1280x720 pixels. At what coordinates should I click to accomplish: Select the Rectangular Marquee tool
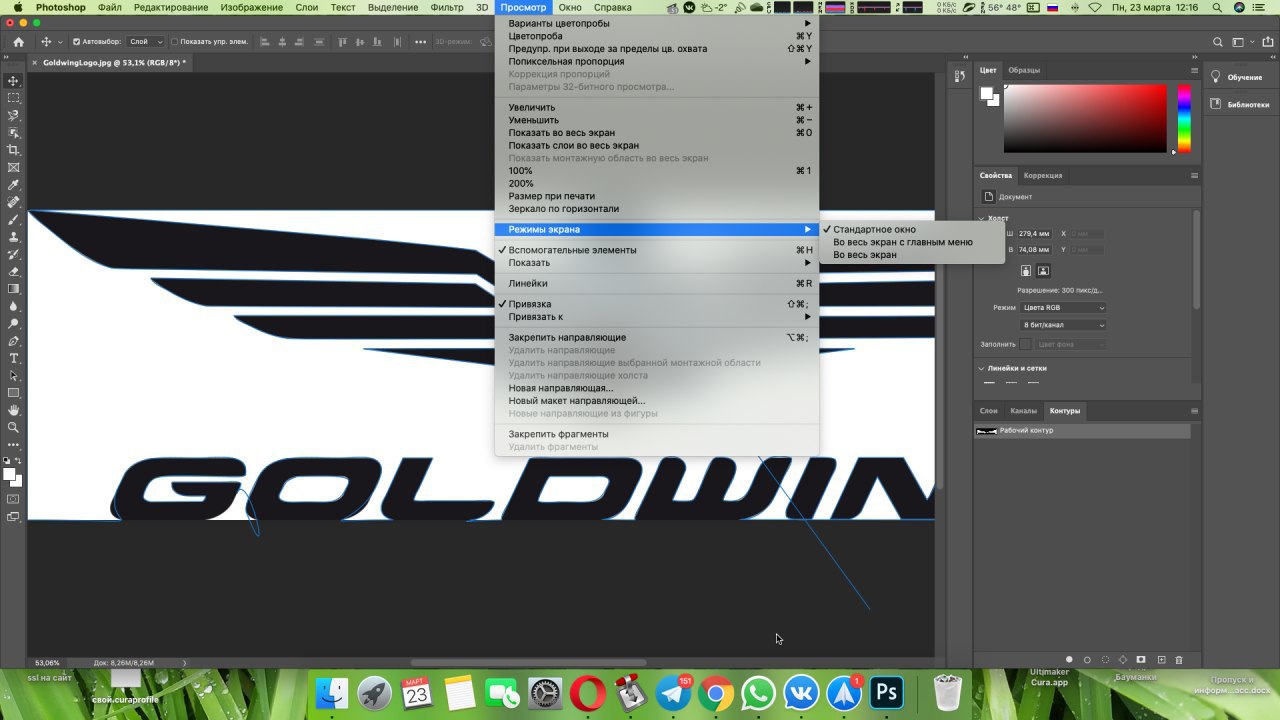click(13, 98)
